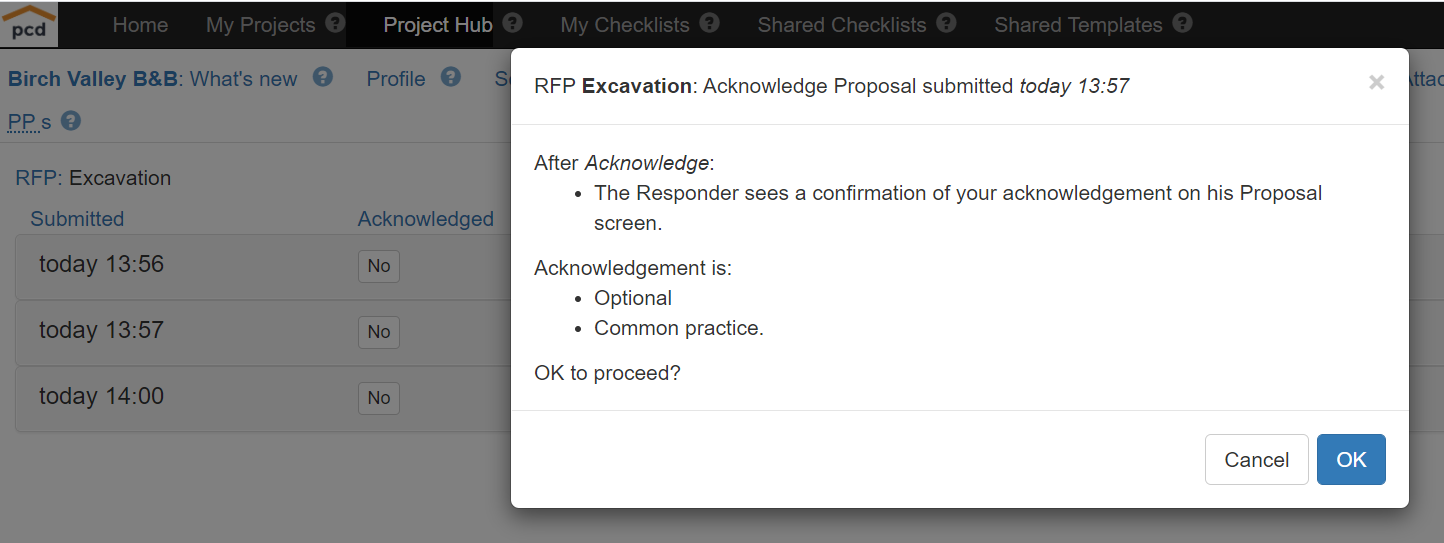Open help icon next to Shared Checklists
Image resolution: width=1444 pixels, height=543 pixels.
[x=946, y=23]
